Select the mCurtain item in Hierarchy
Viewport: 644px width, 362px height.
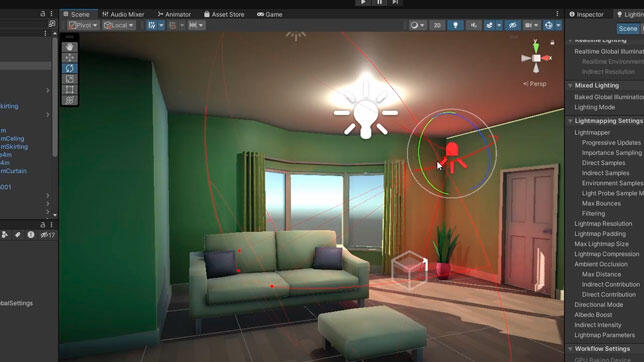pos(14,171)
